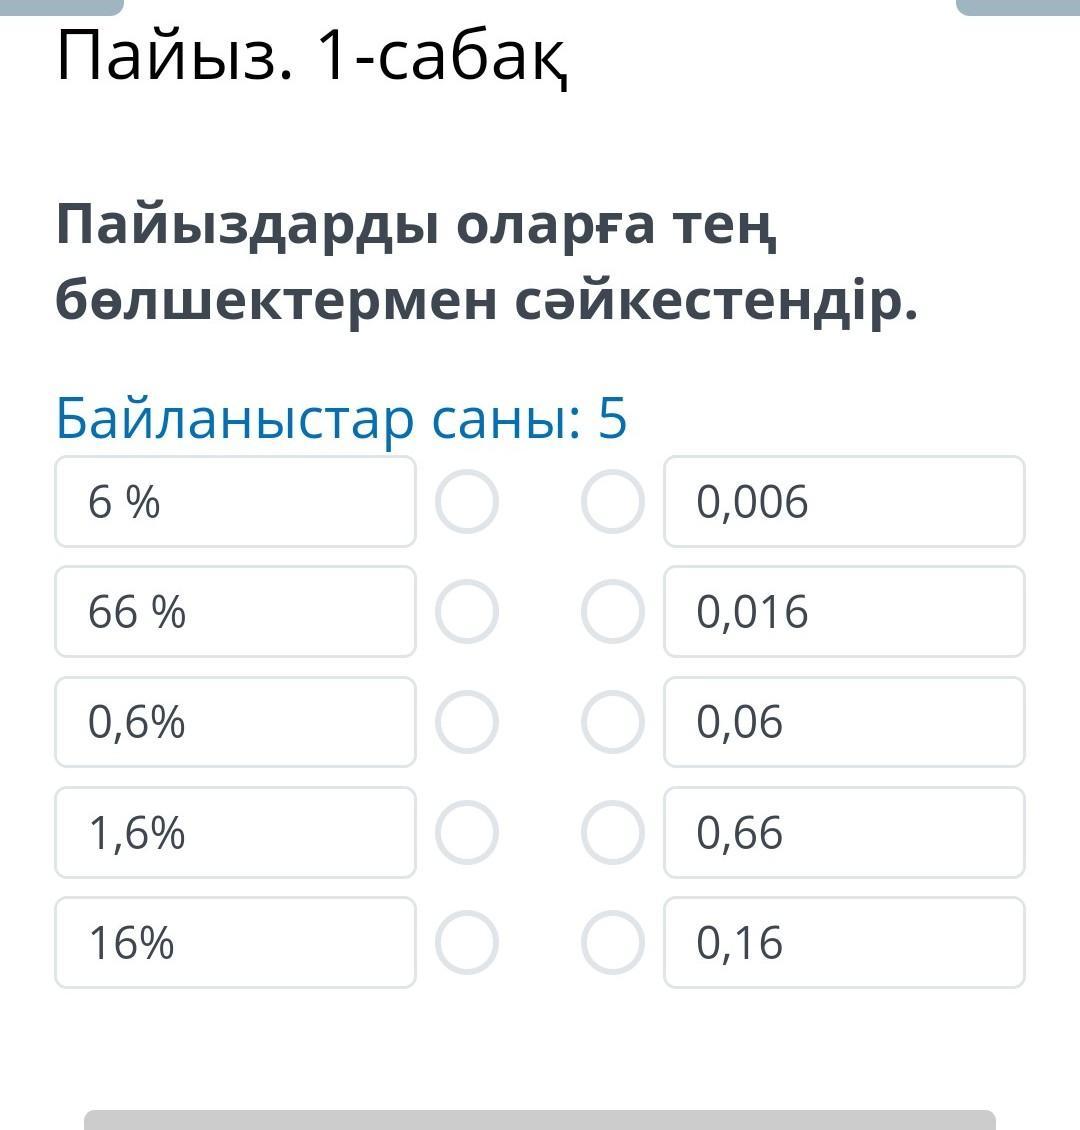Select the connector circle beside 0,16

tap(613, 942)
